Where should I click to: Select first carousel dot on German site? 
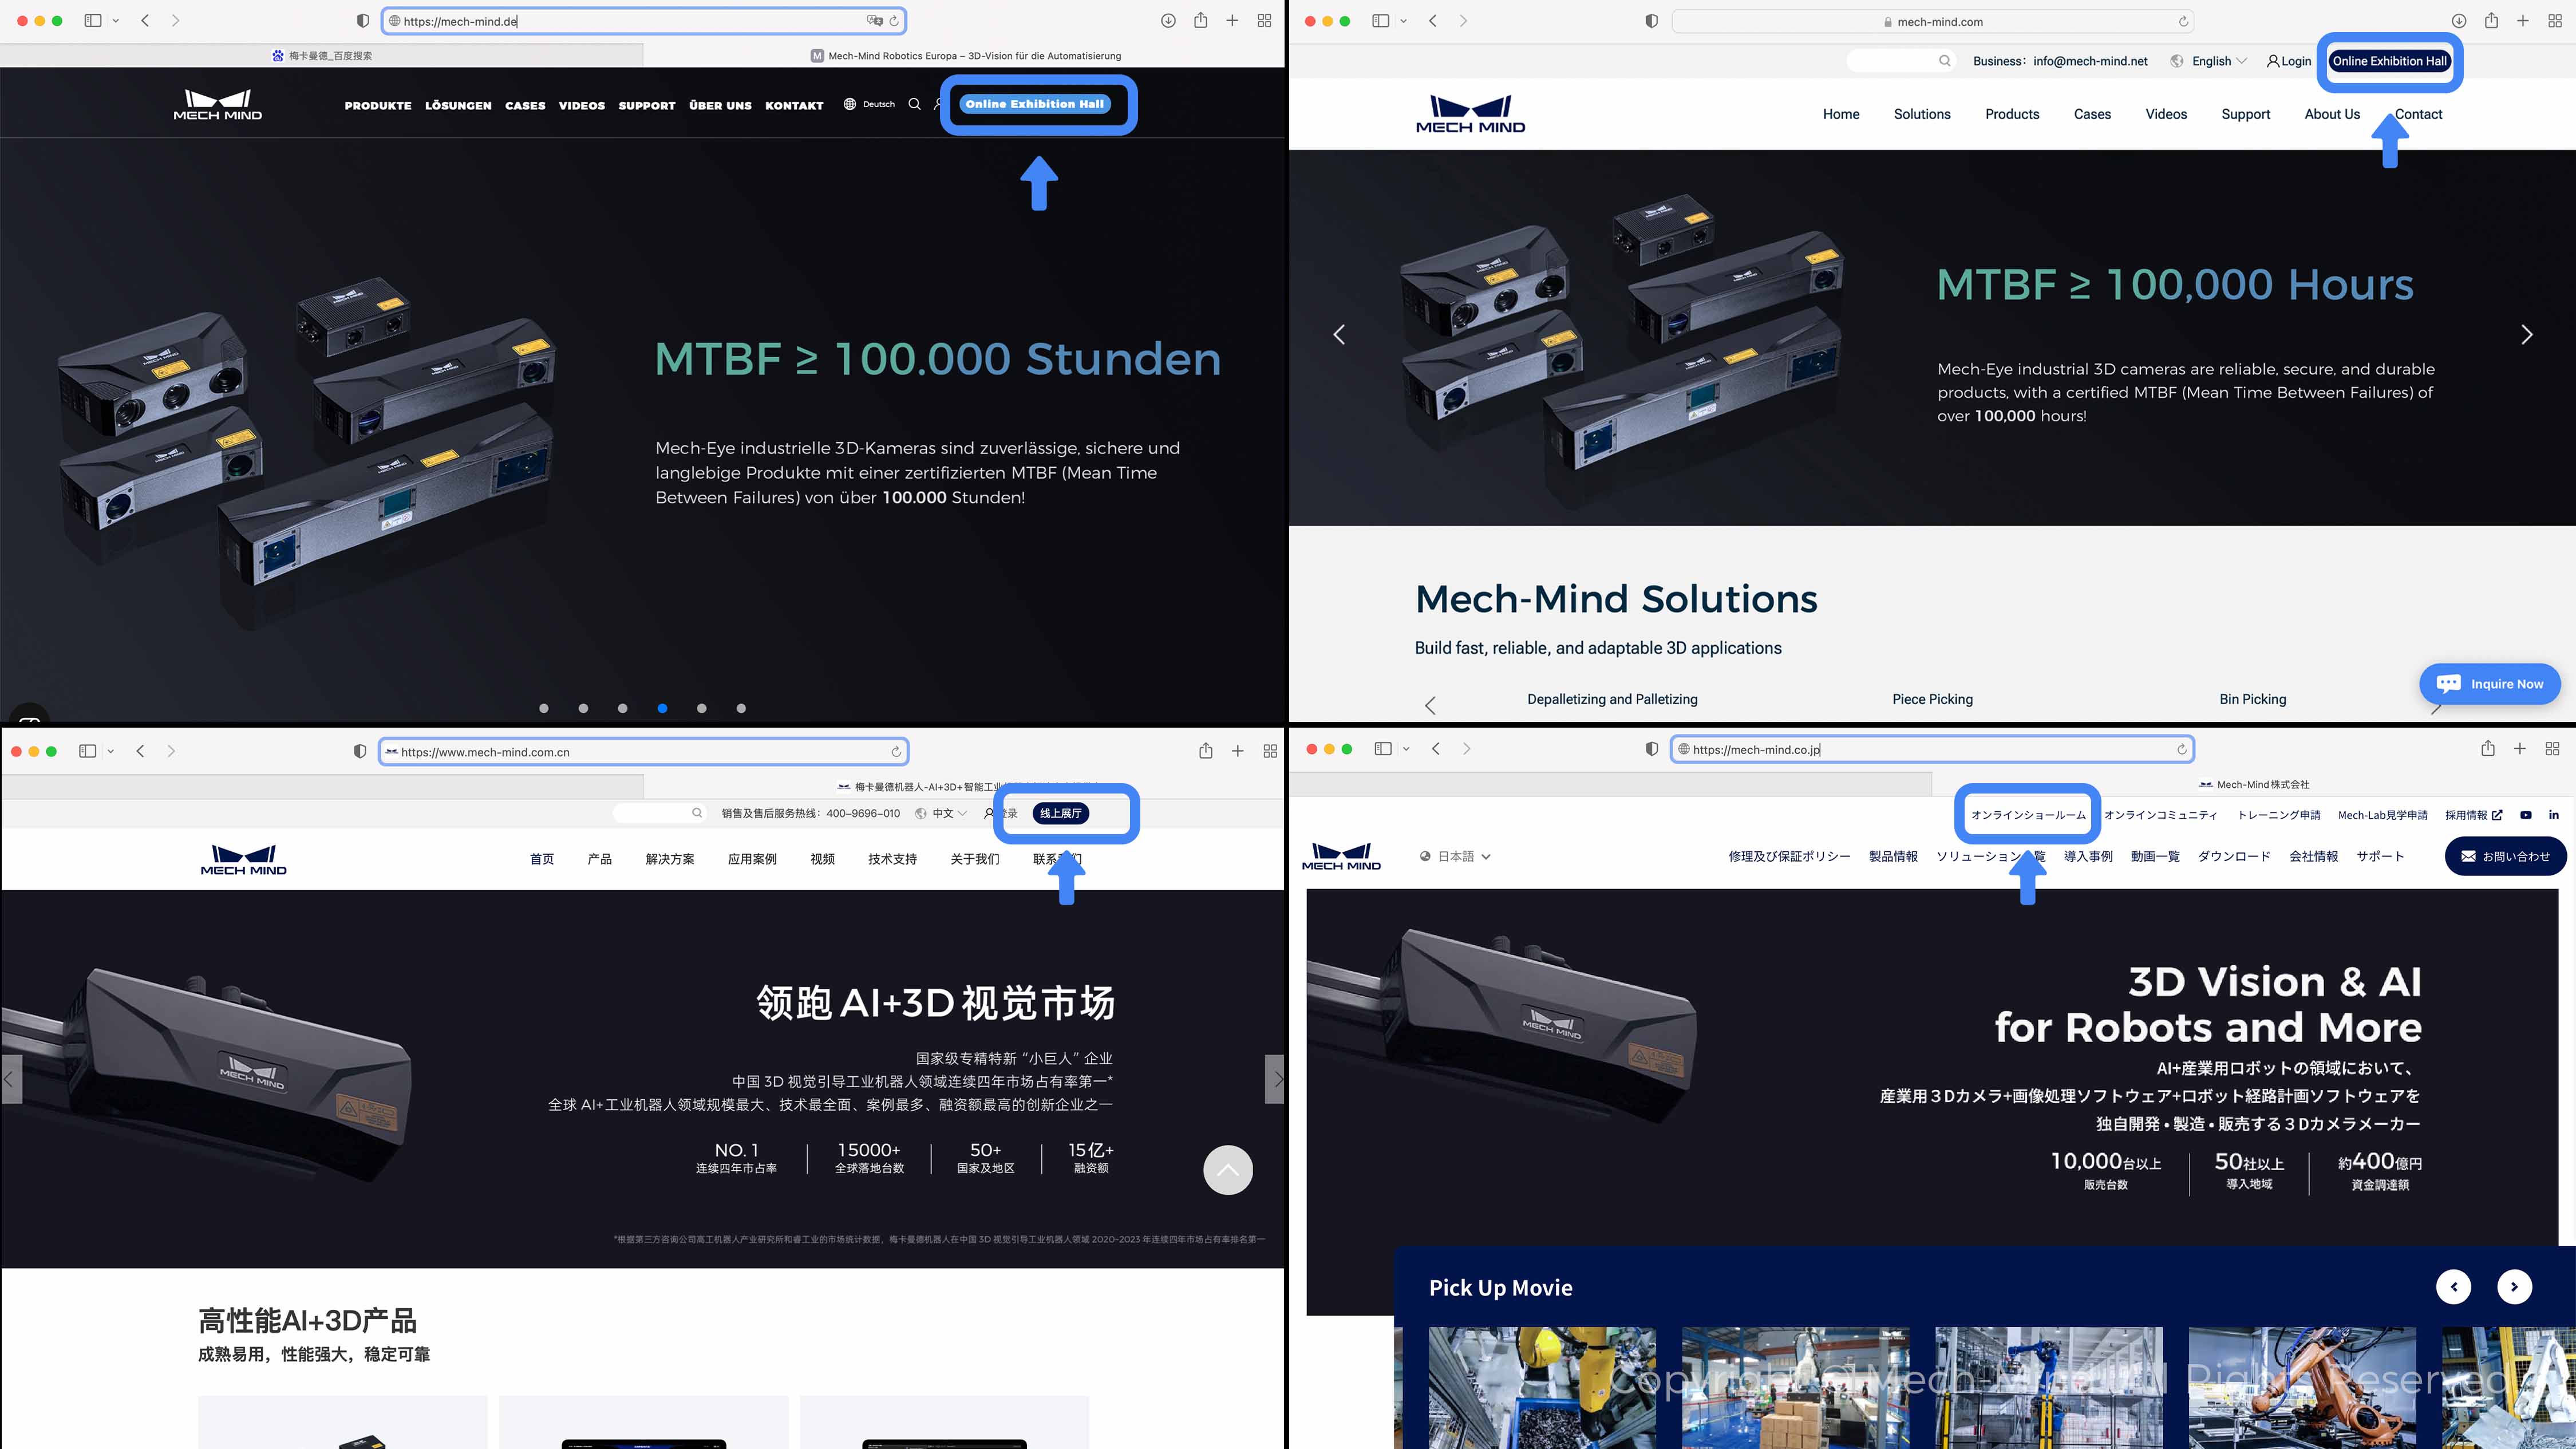click(x=544, y=708)
